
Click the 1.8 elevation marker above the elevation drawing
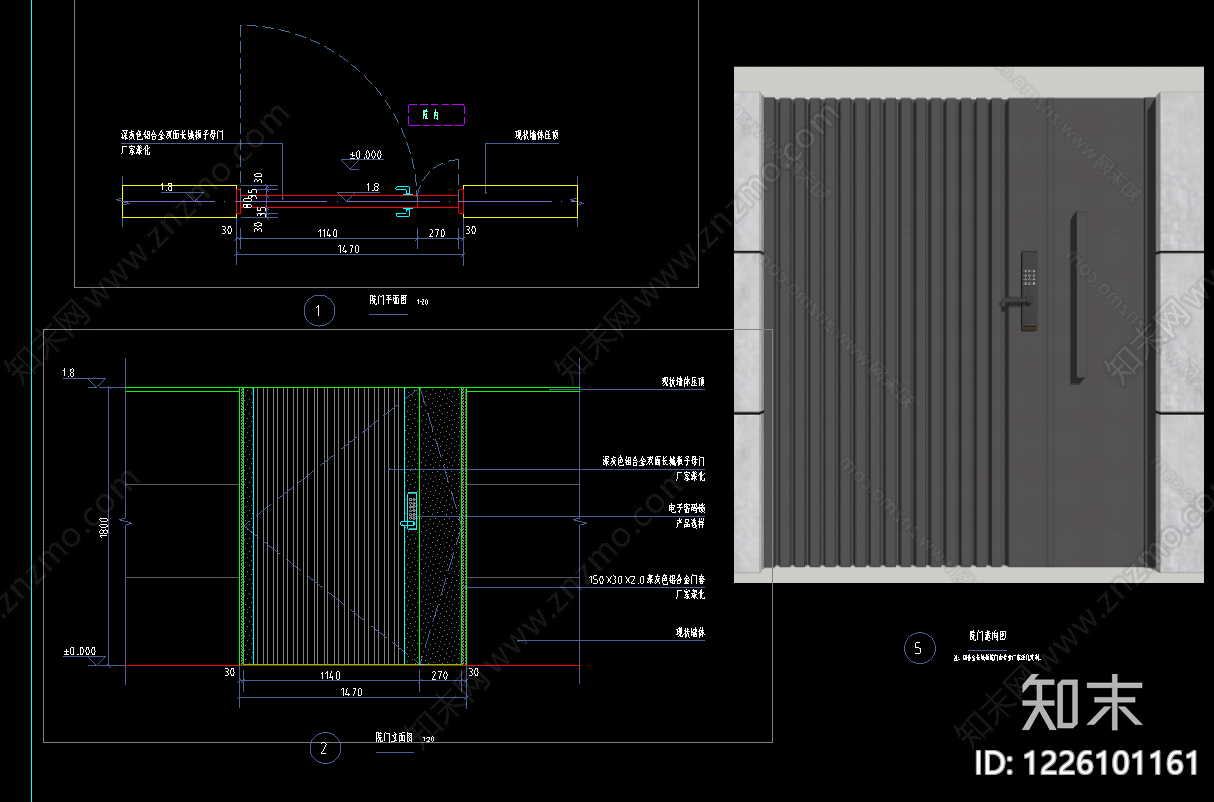tap(69, 373)
